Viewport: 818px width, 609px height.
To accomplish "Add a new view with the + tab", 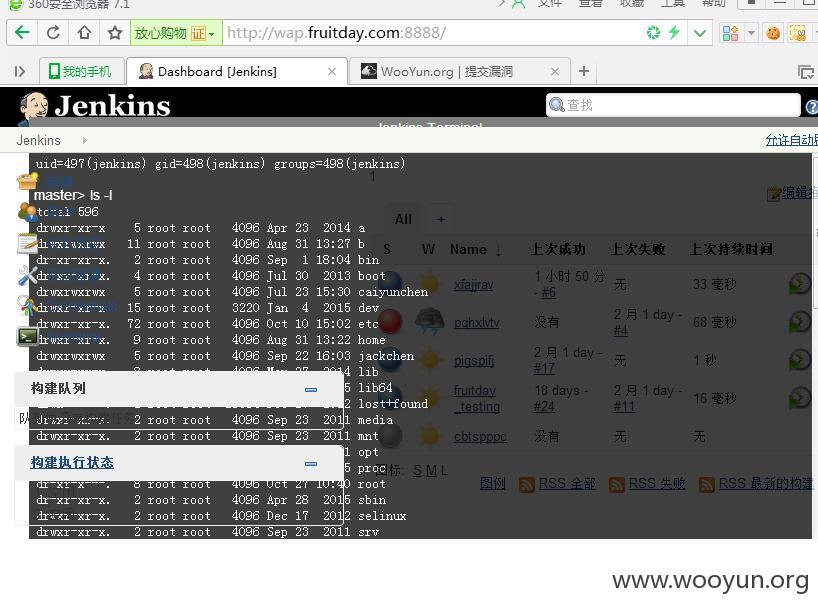I will 441,219.
